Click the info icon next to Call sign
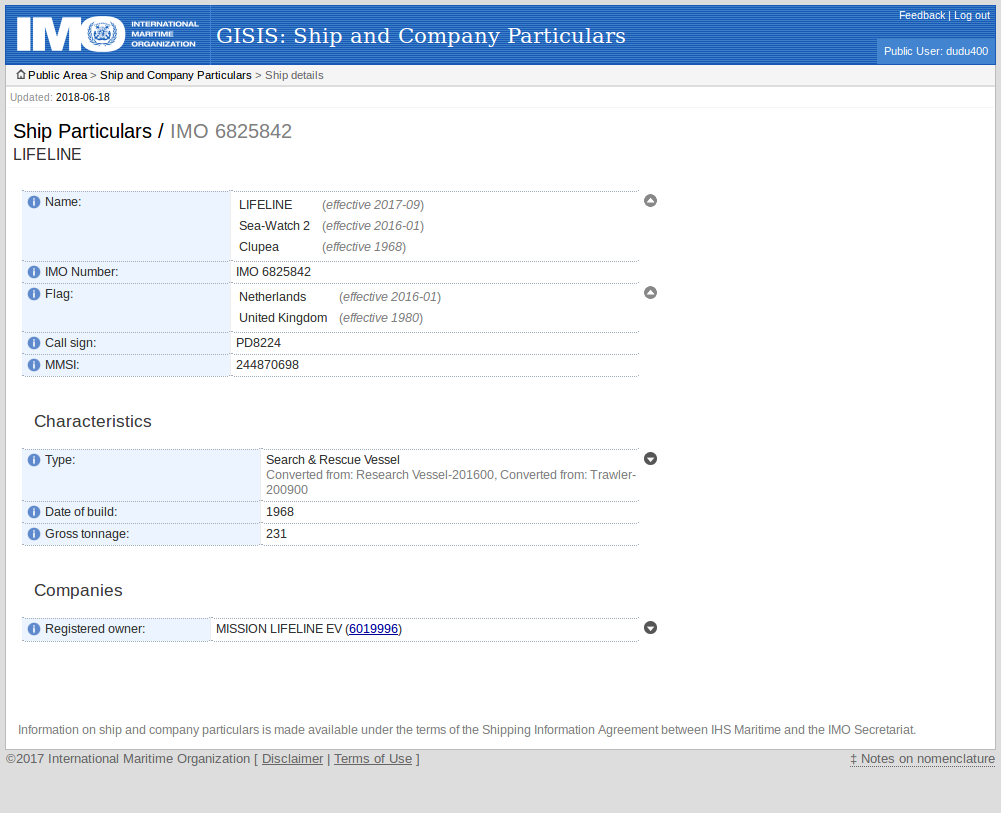The image size is (1001, 813). (x=34, y=343)
